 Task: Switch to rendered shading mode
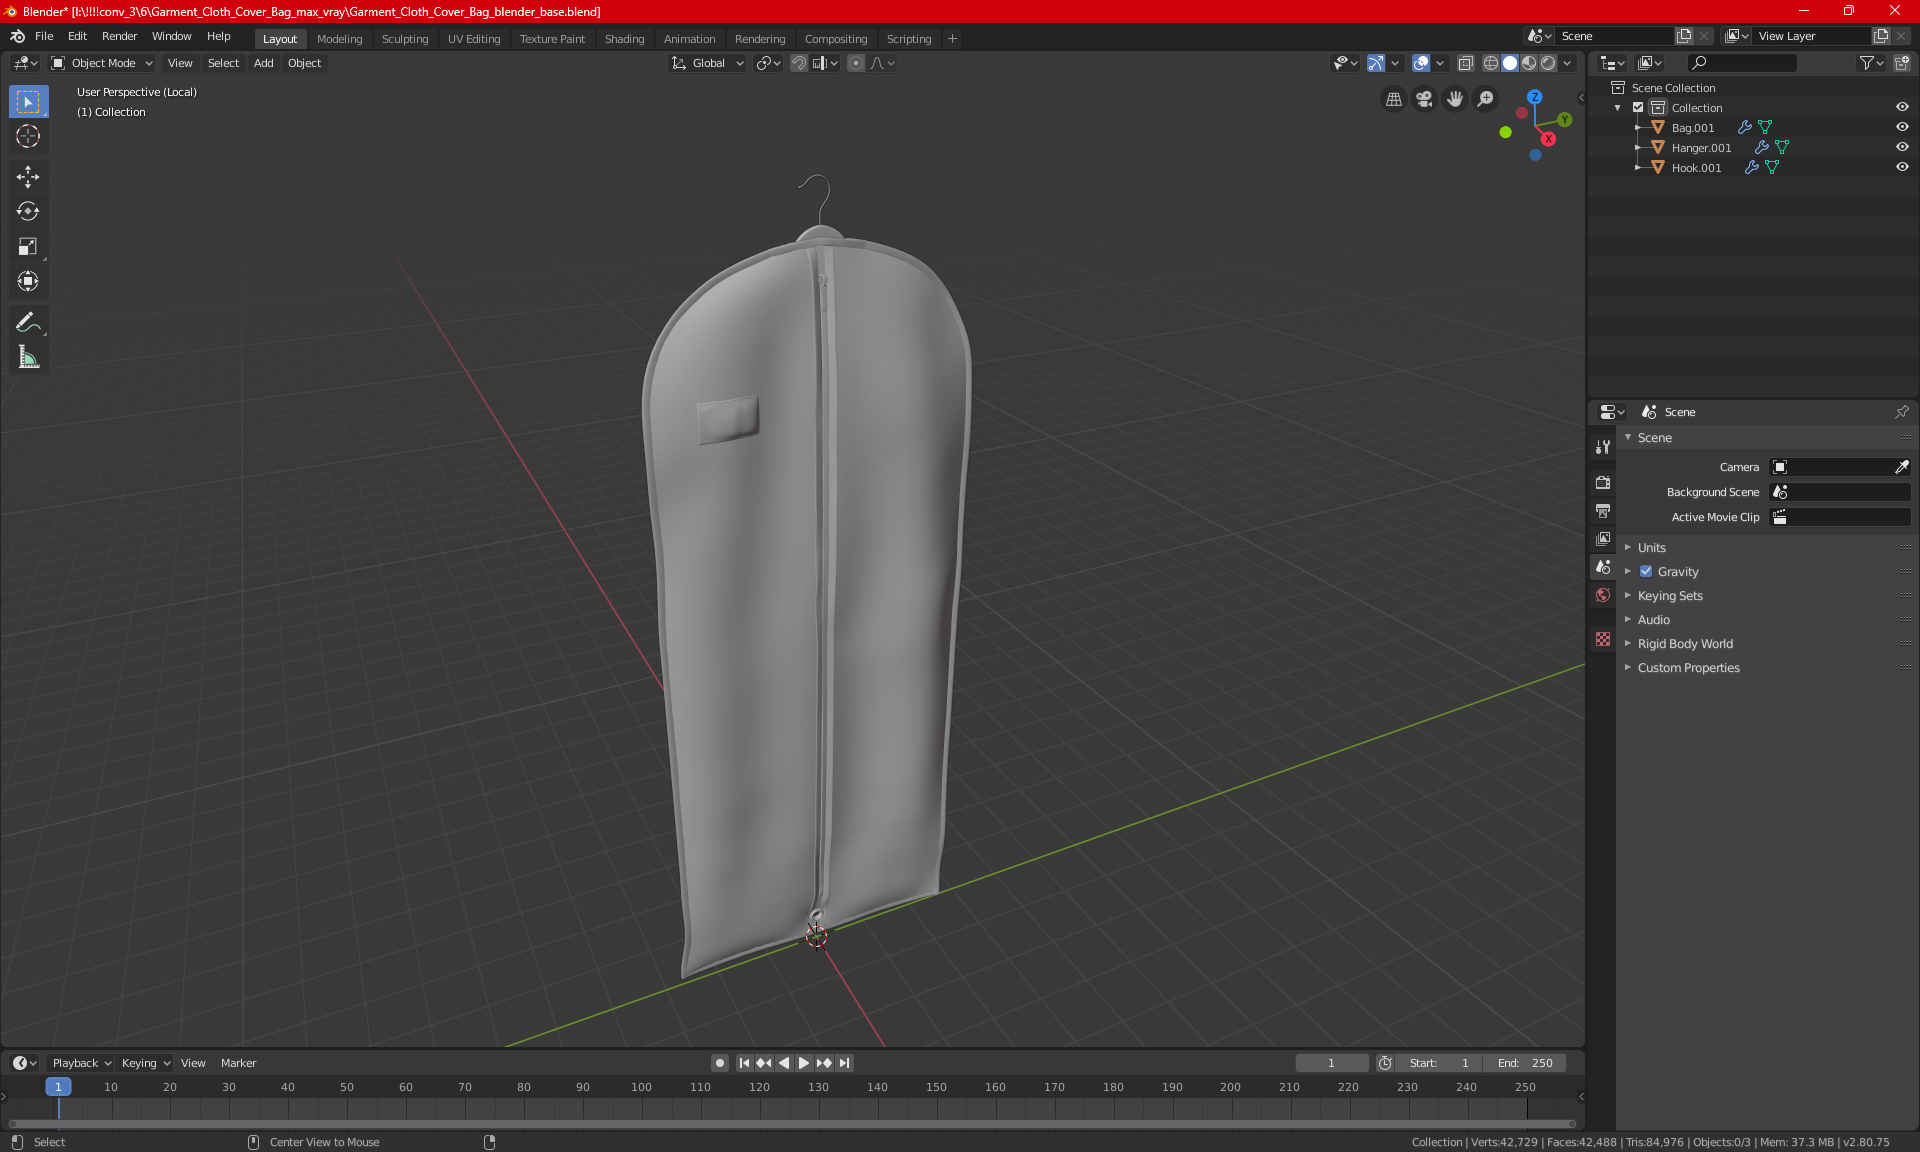pos(1548,63)
